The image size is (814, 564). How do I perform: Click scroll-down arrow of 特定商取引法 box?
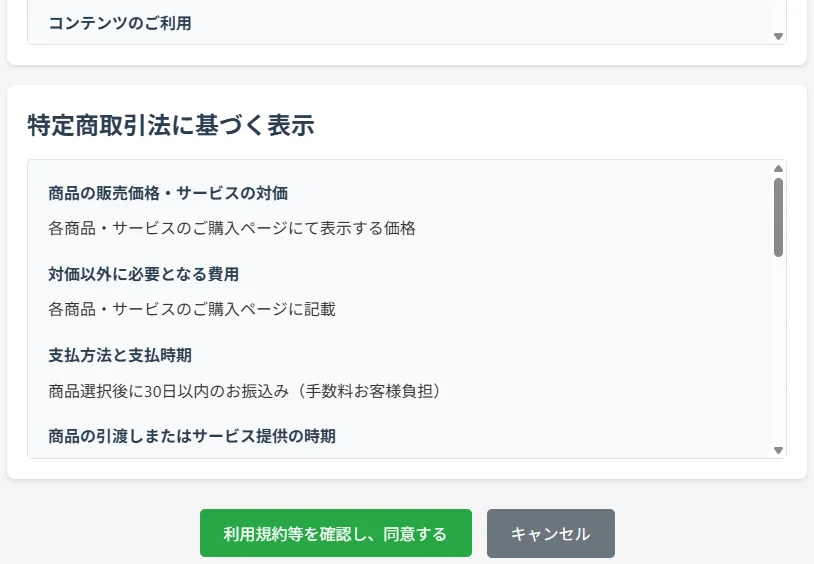[x=778, y=451]
